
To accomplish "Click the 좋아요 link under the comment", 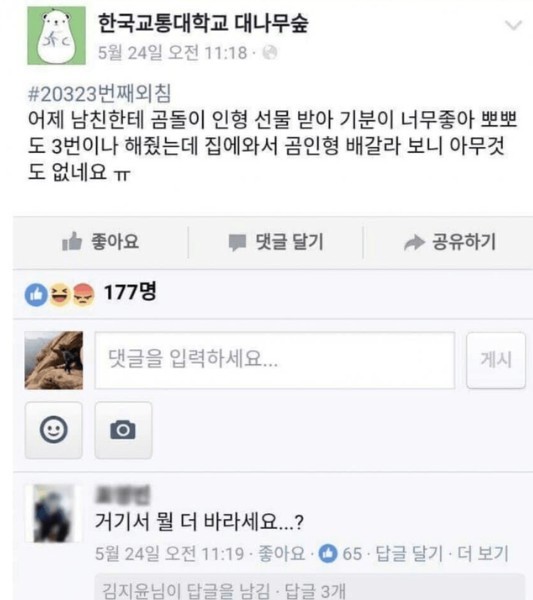I will point(282,553).
